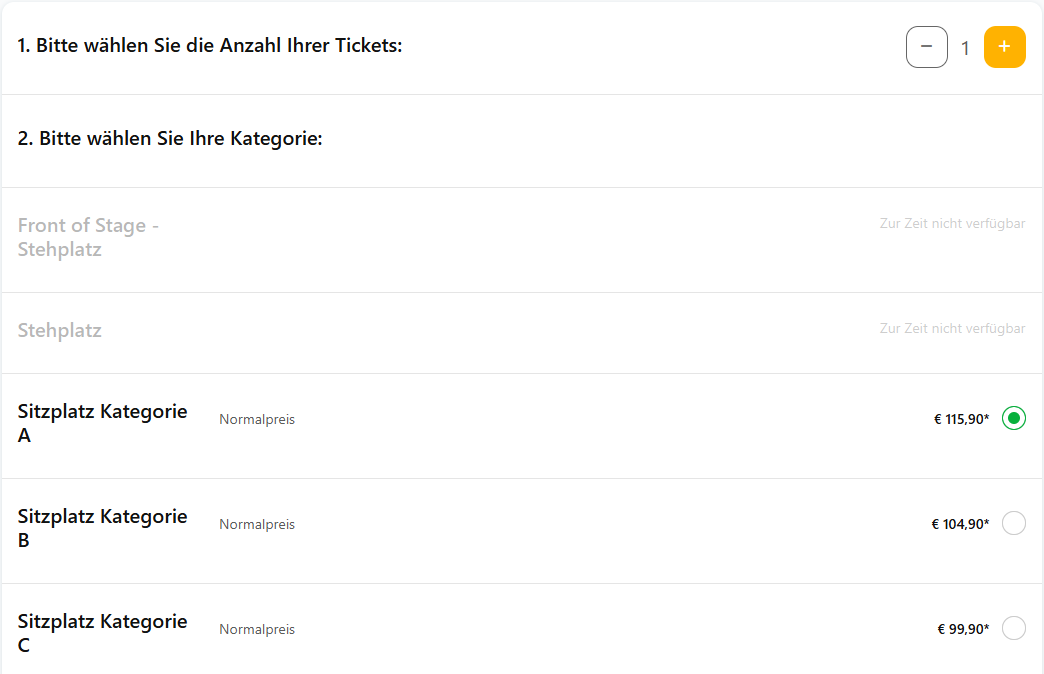The image size is (1044, 674).
Task: Select Sitzplatz Kategorie C radio button
Action: 1013,628
